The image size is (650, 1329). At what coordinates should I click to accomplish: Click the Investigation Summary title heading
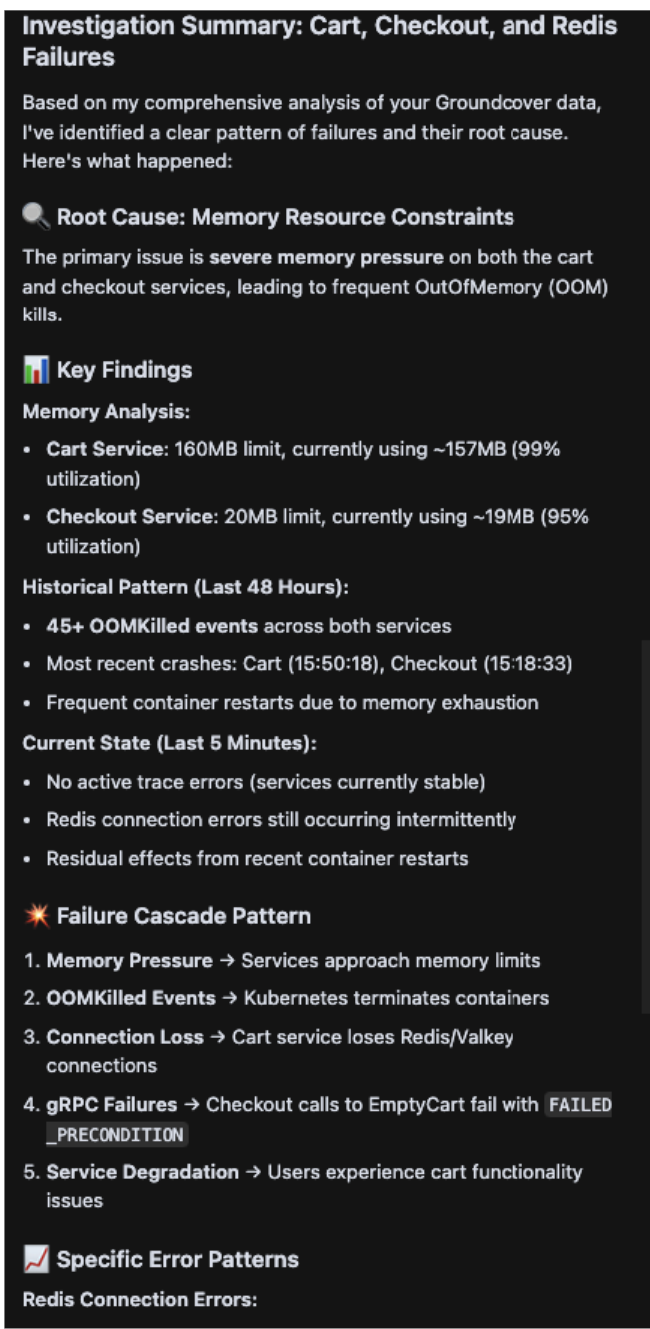tap(320, 41)
